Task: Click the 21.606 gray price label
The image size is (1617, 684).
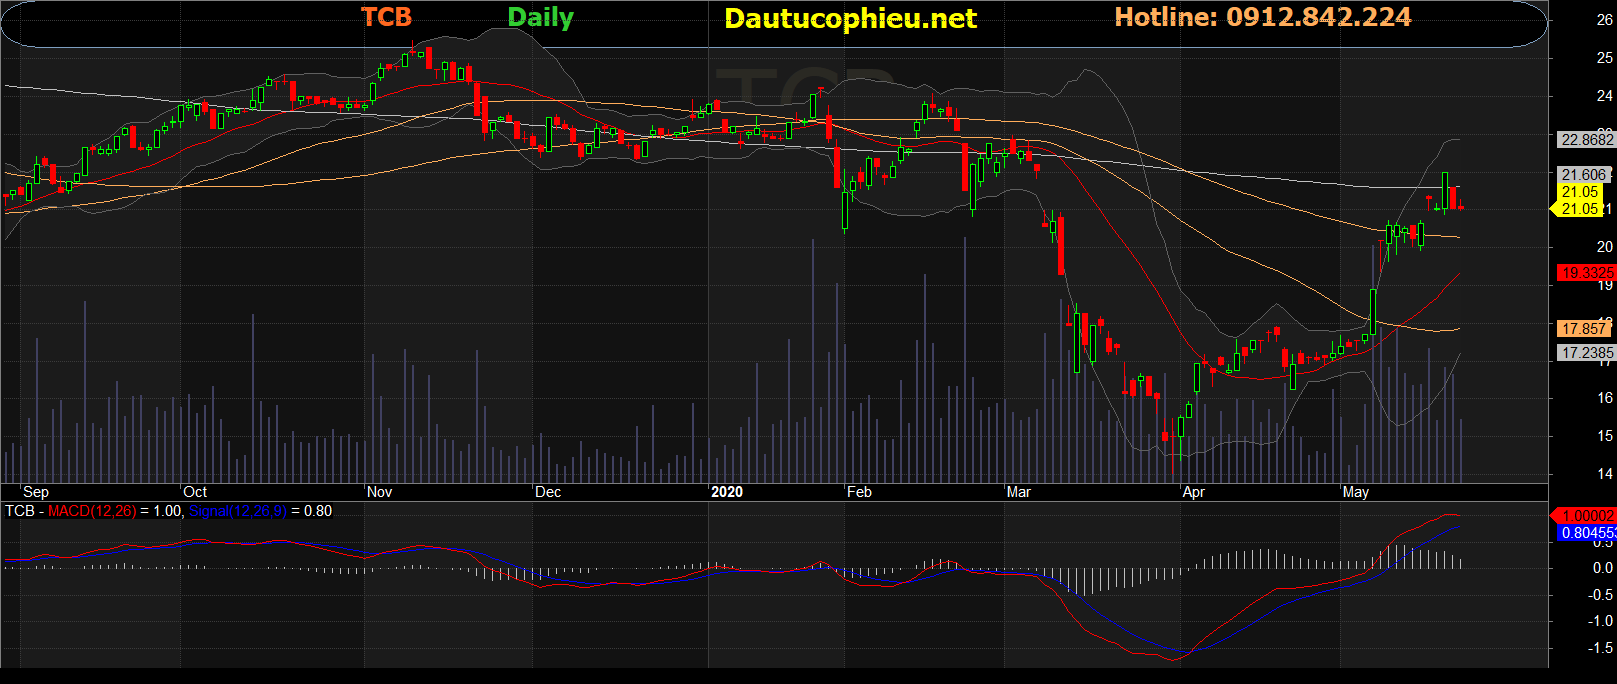Action: tap(1584, 174)
